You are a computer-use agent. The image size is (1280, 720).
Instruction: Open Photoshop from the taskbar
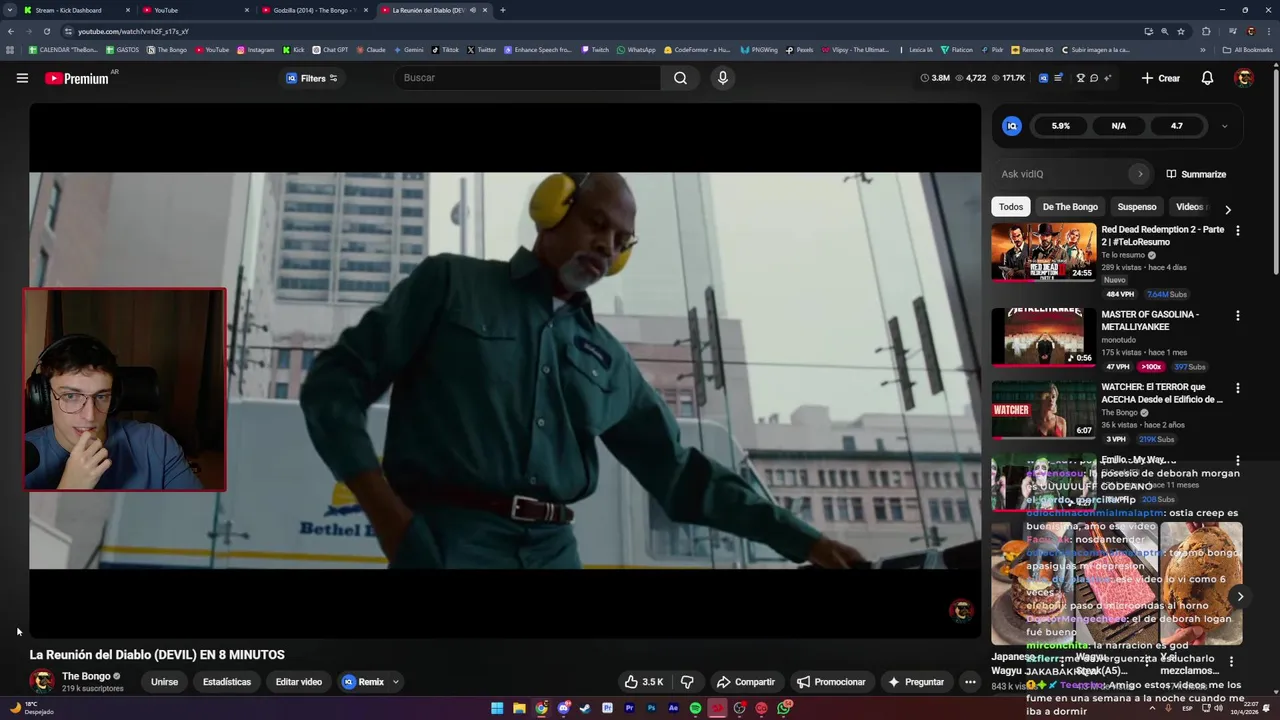point(651,708)
